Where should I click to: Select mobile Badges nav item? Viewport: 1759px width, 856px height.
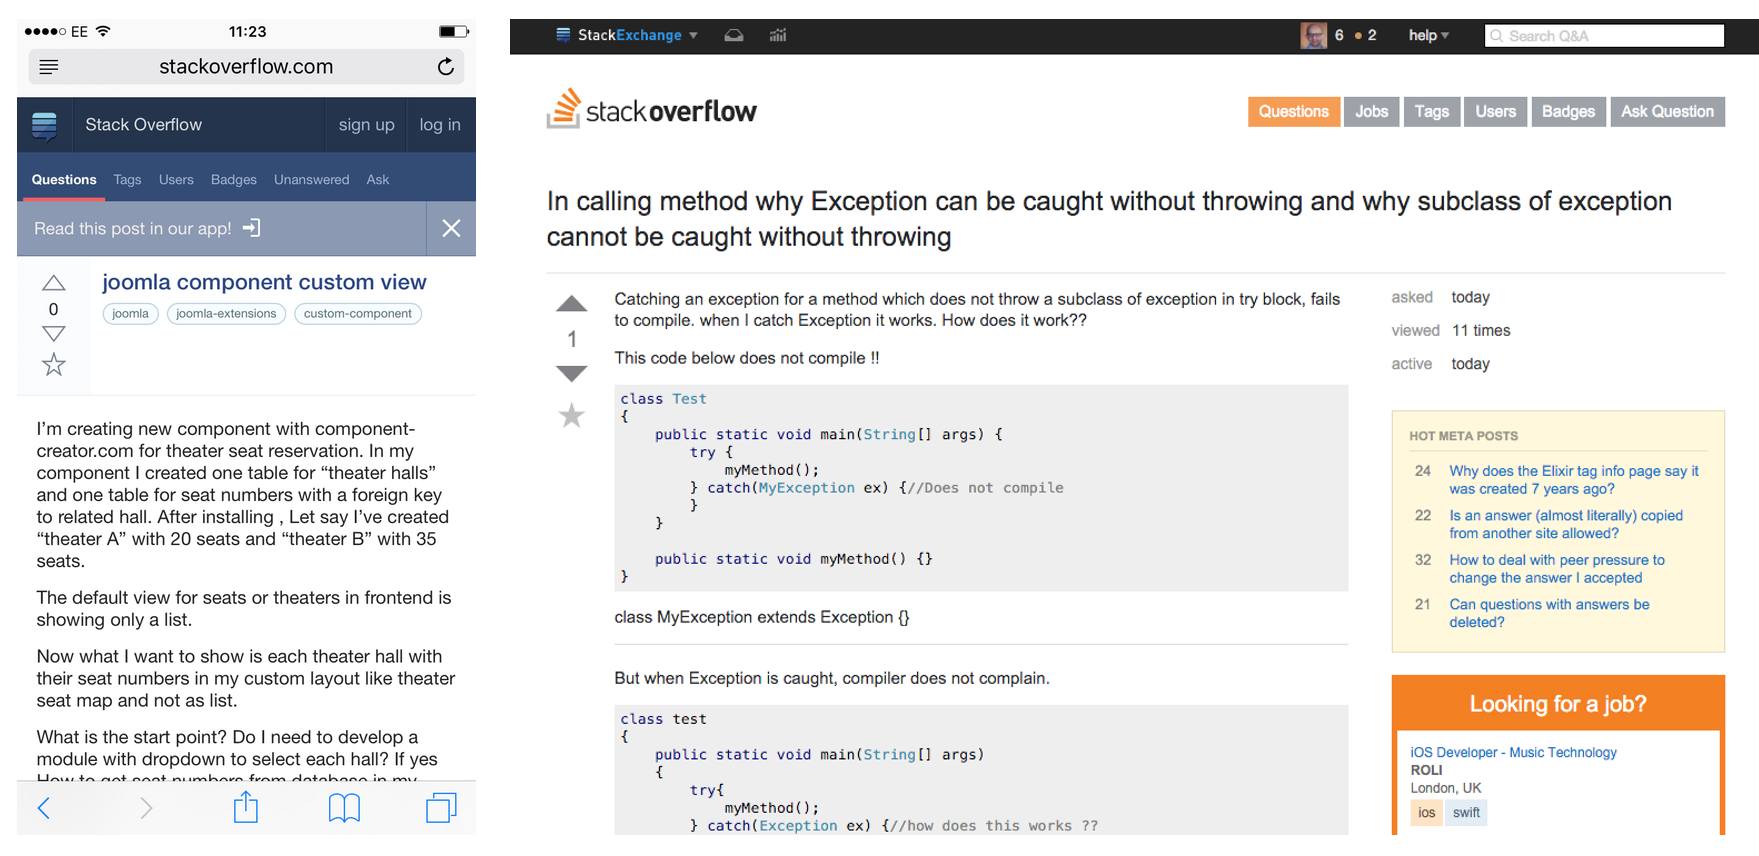pos(234,180)
